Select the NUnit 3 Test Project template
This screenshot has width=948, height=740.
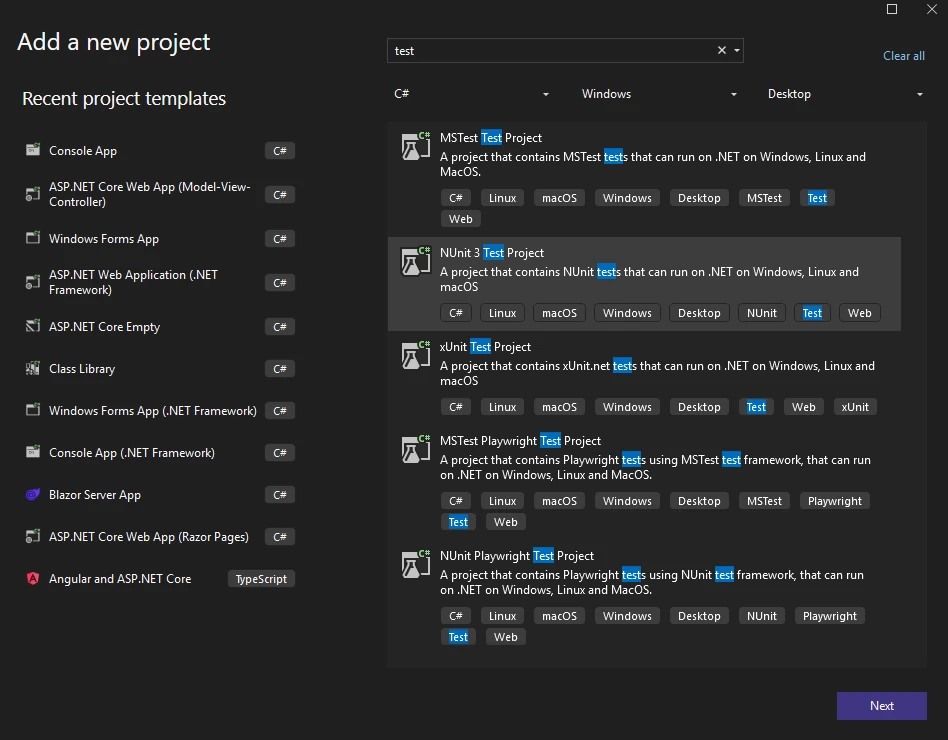tap(644, 284)
